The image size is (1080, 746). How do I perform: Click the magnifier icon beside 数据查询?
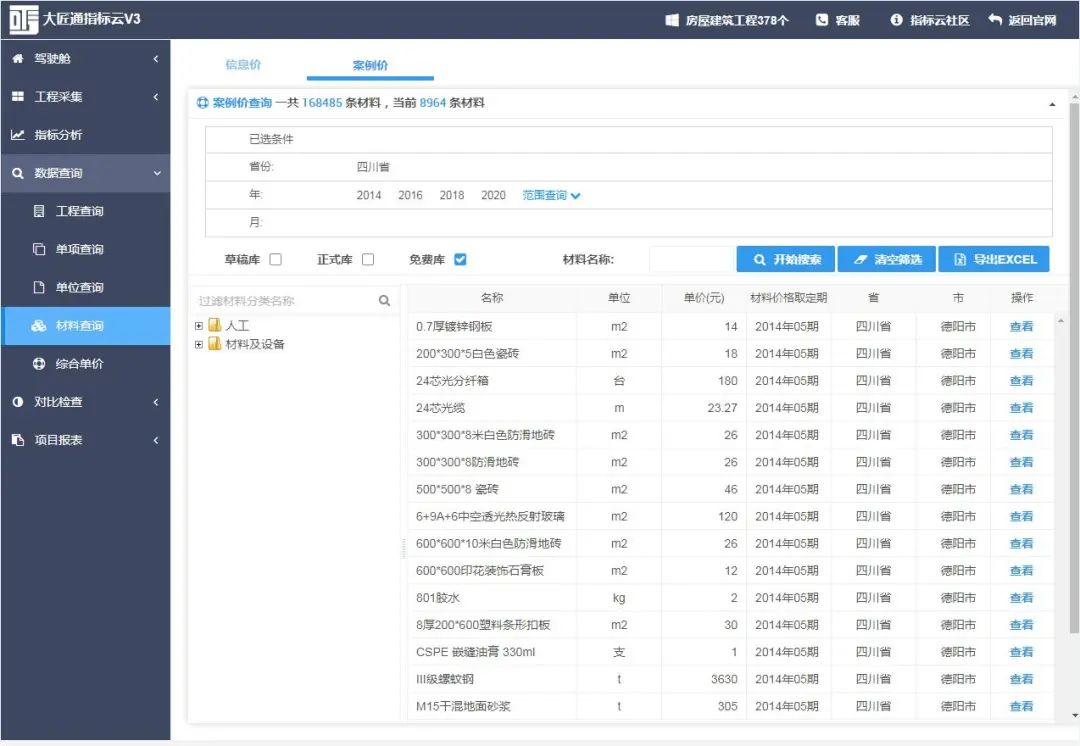pos(18,173)
